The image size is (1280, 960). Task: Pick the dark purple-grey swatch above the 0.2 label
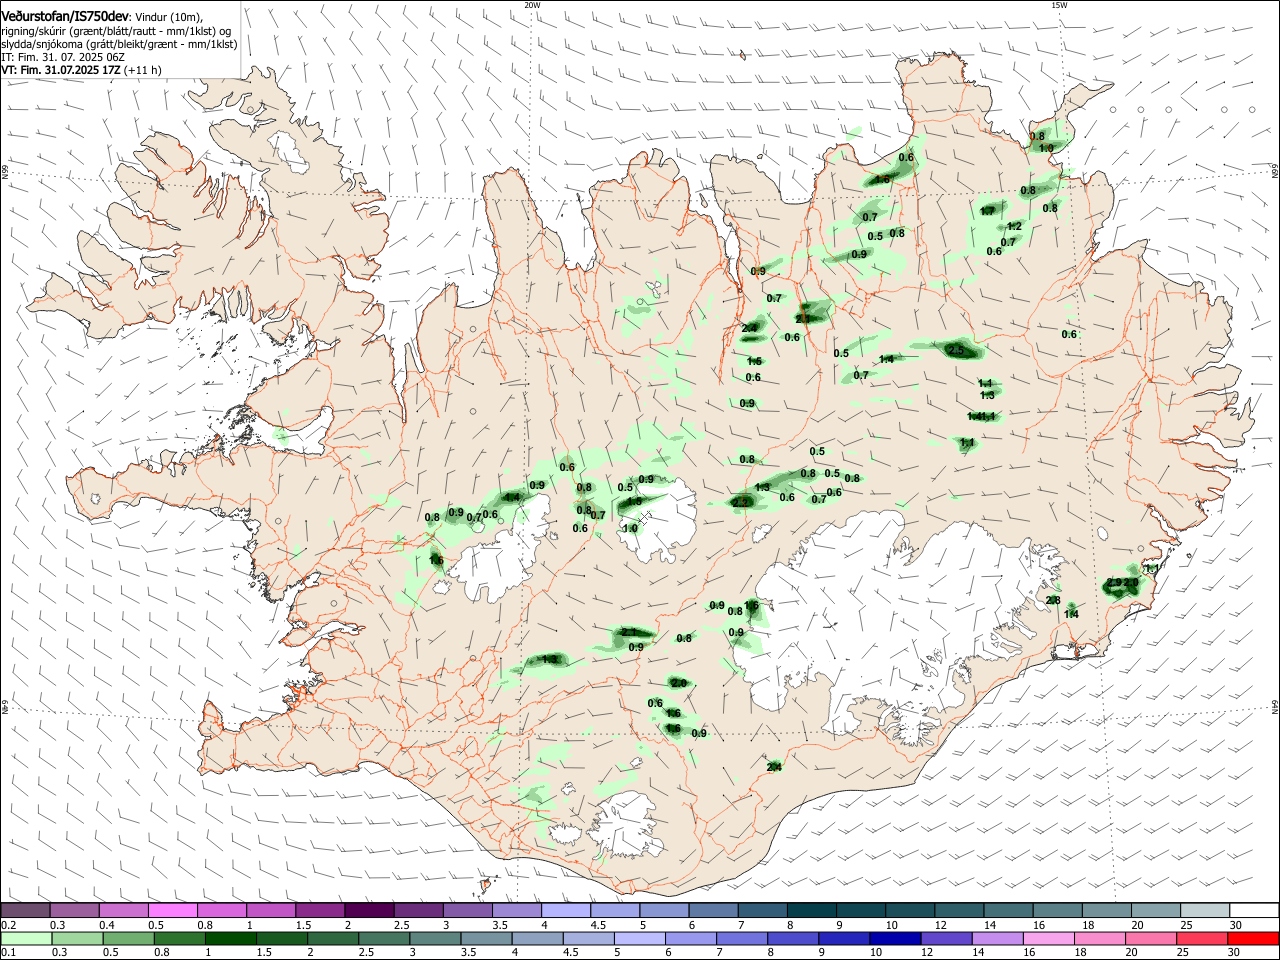point(26,911)
